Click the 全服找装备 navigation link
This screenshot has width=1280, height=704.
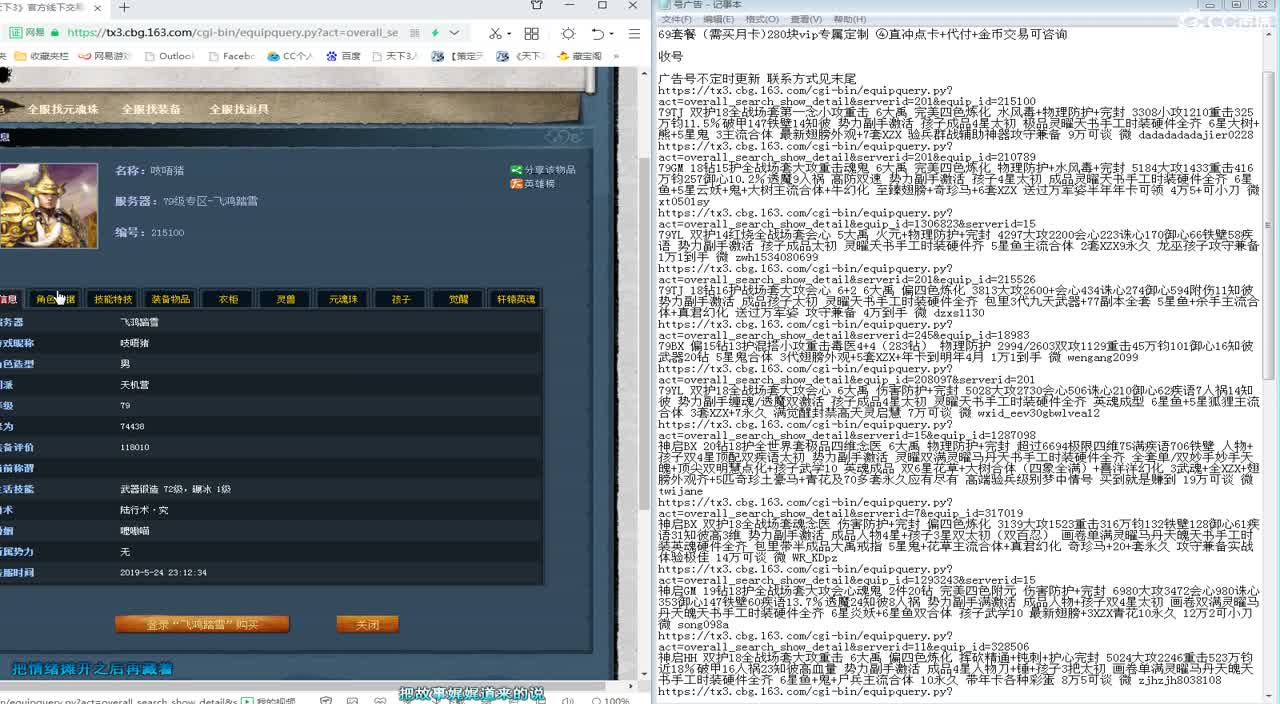(x=151, y=109)
